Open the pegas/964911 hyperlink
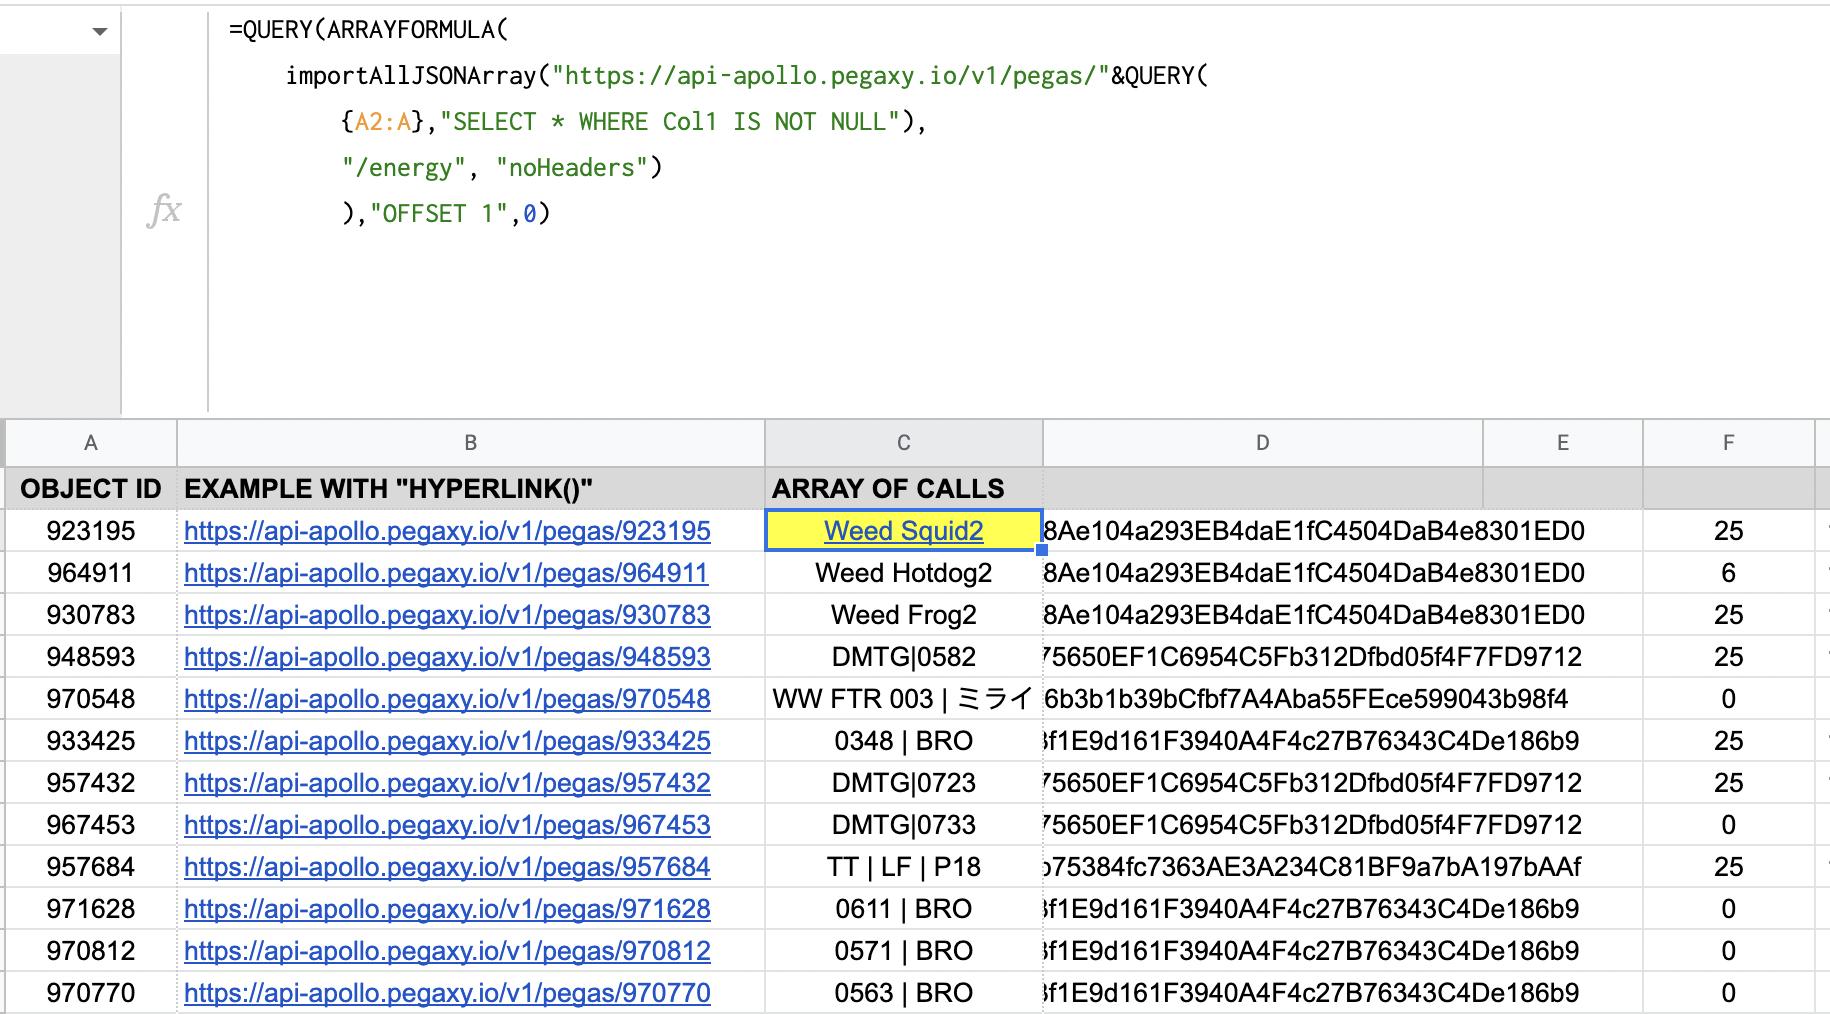Image resolution: width=1830 pixels, height=1014 pixels. [446, 573]
